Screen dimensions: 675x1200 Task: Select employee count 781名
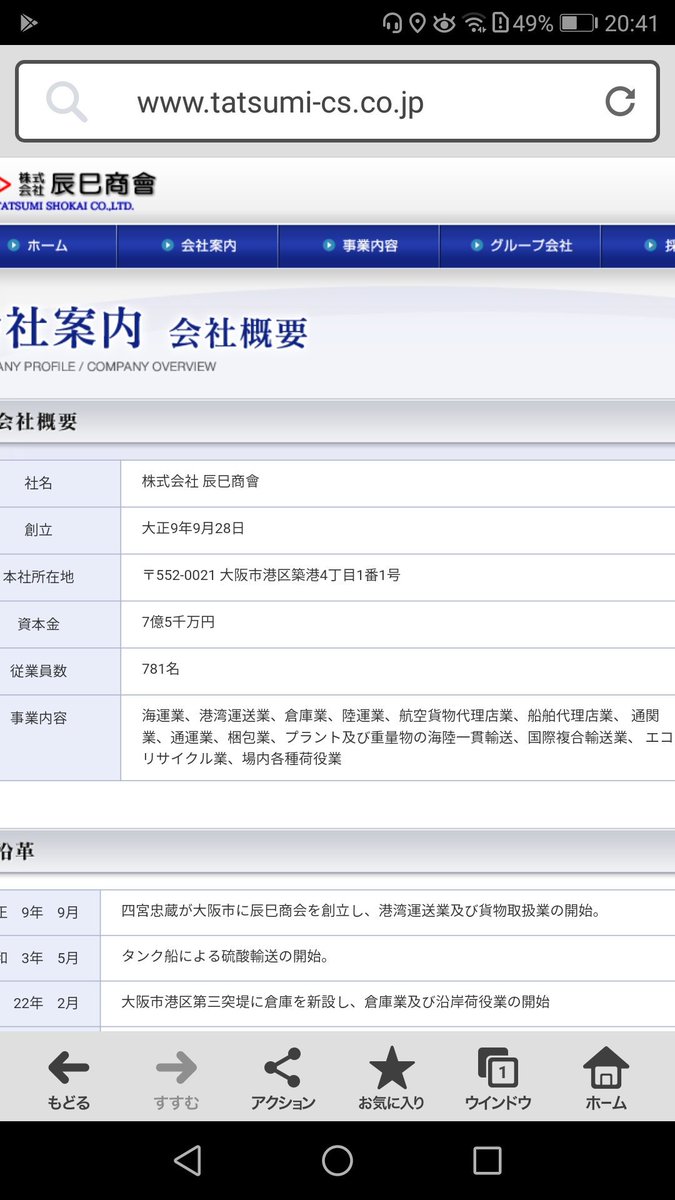pos(161,669)
